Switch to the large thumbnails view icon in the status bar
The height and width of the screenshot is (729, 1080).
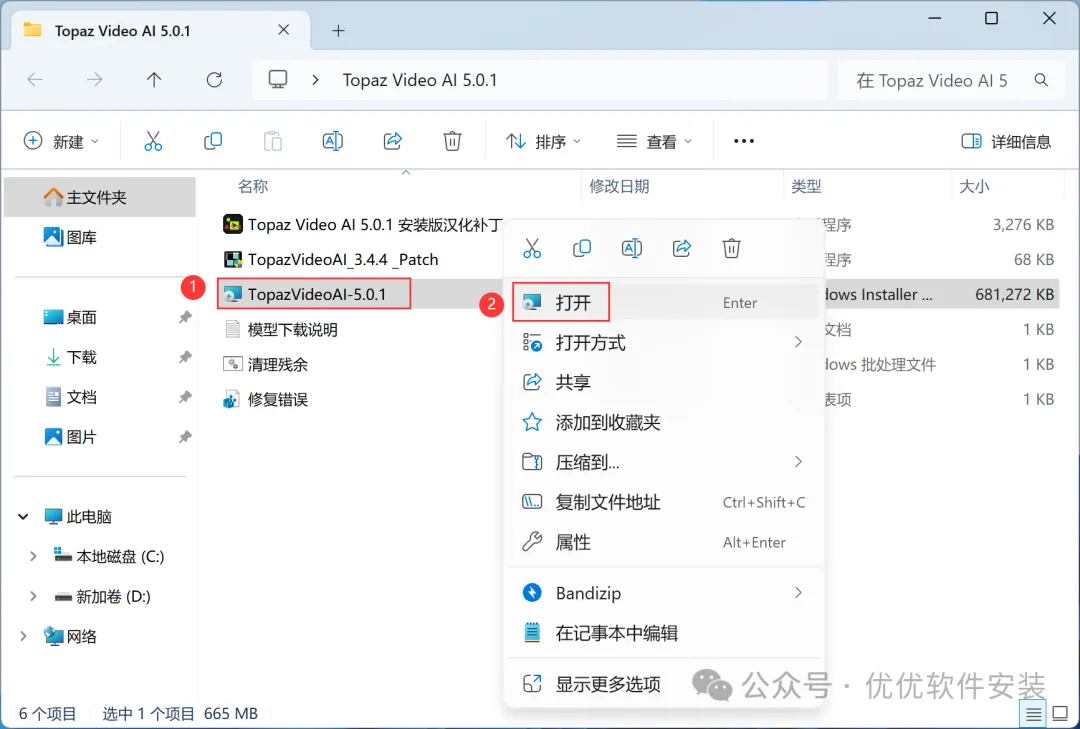(1061, 715)
